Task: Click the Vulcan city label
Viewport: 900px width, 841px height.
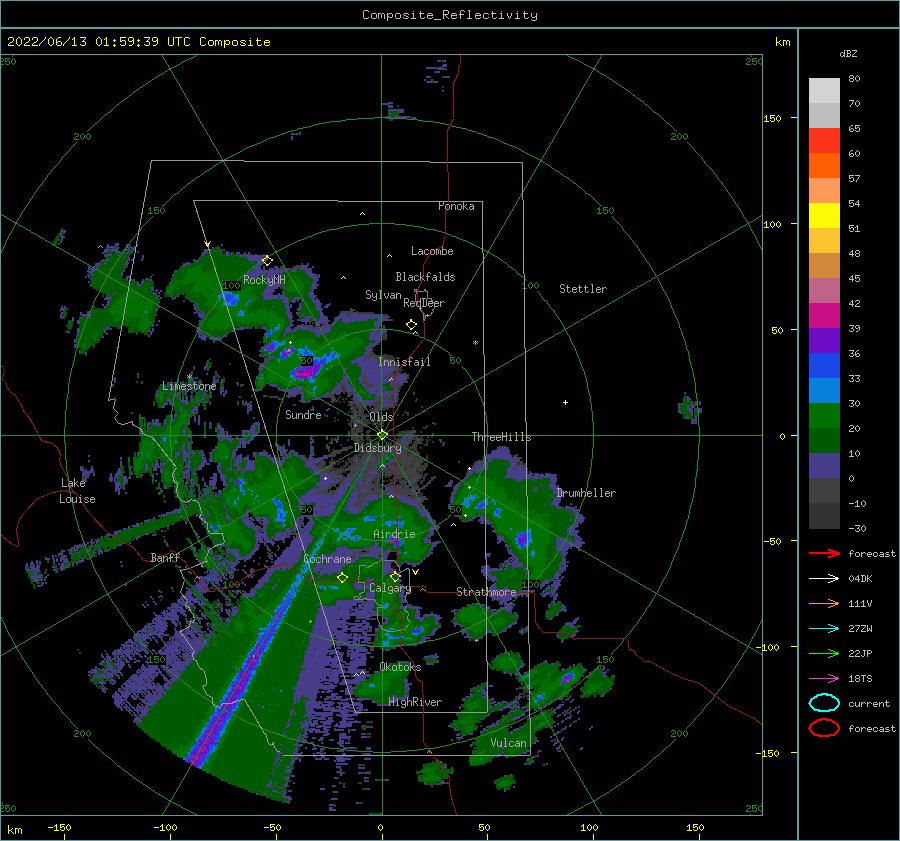Action: (x=509, y=743)
